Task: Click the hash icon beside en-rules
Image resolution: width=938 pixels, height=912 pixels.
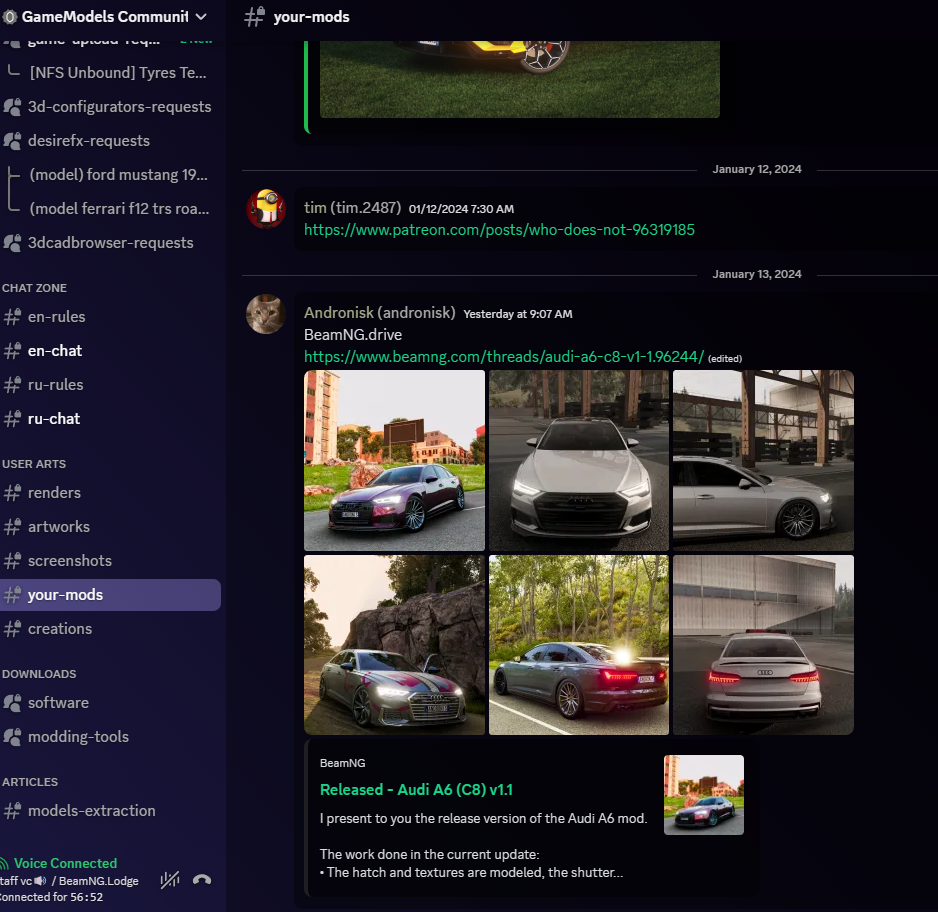Action: pos(12,317)
